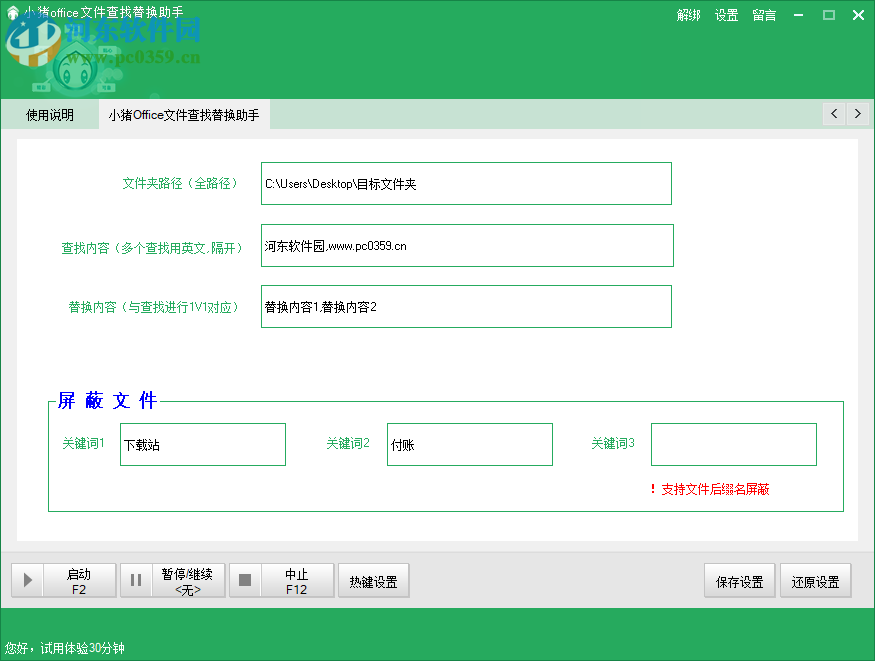Open 设置 from the title bar
Image resolution: width=875 pixels, height=661 pixels.
click(726, 15)
